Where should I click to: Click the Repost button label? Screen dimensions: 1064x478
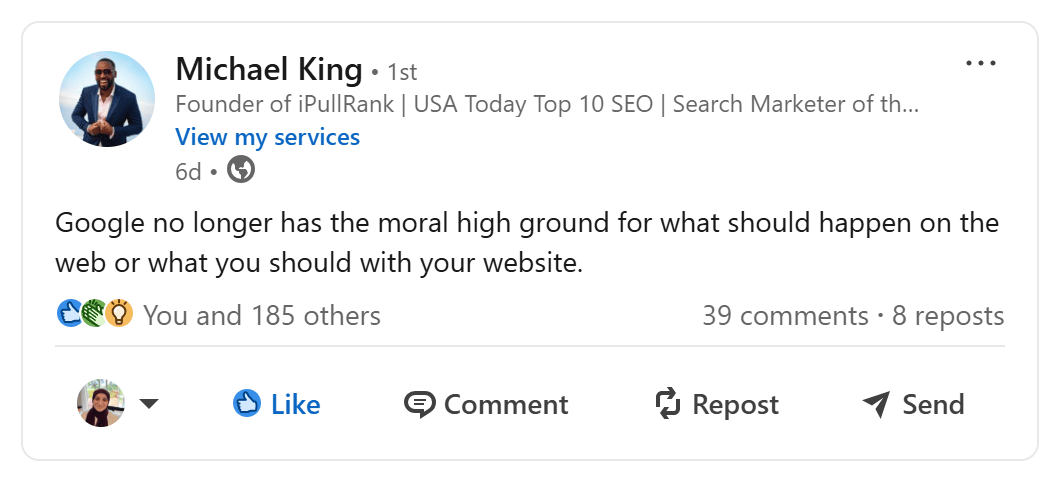pyautogui.click(x=736, y=405)
